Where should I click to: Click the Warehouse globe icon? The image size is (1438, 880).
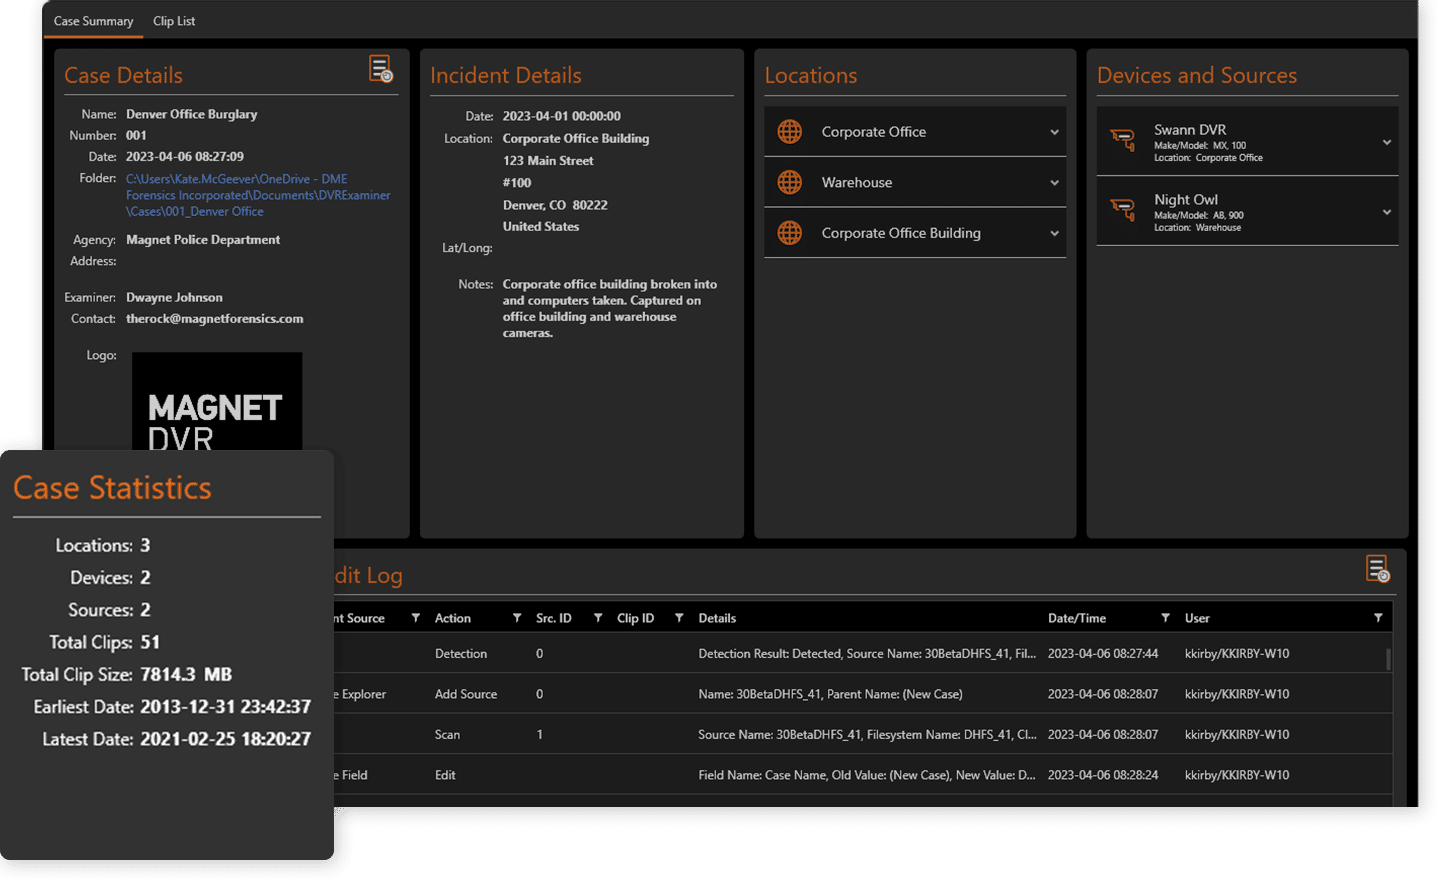coord(790,183)
